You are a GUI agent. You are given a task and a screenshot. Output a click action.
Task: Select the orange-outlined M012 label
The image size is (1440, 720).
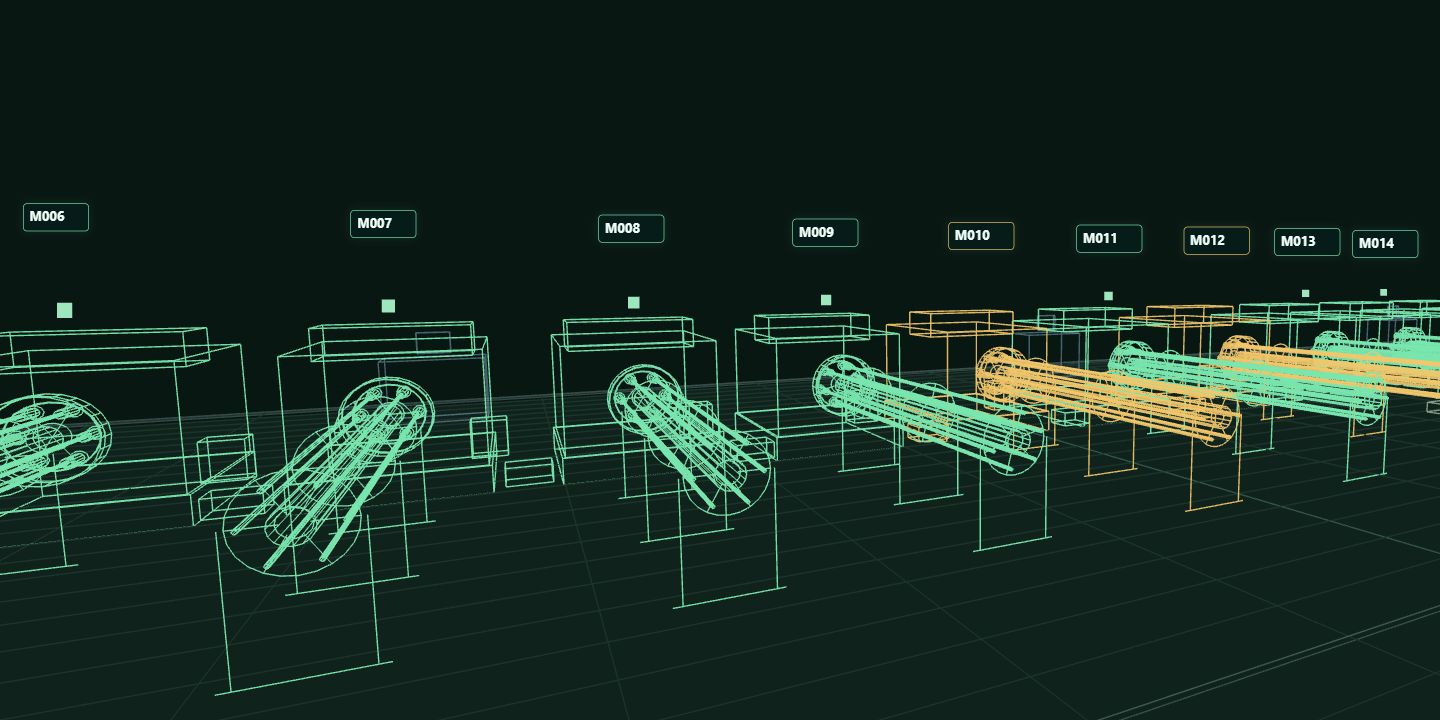coord(1216,241)
